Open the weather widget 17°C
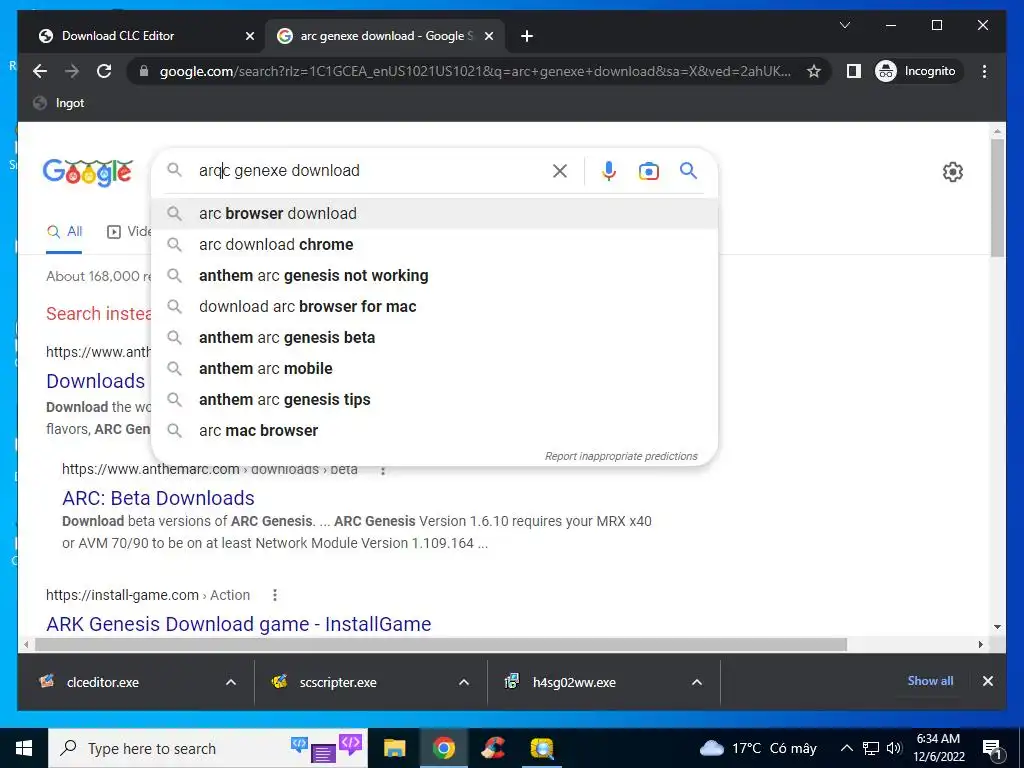 click(758, 748)
